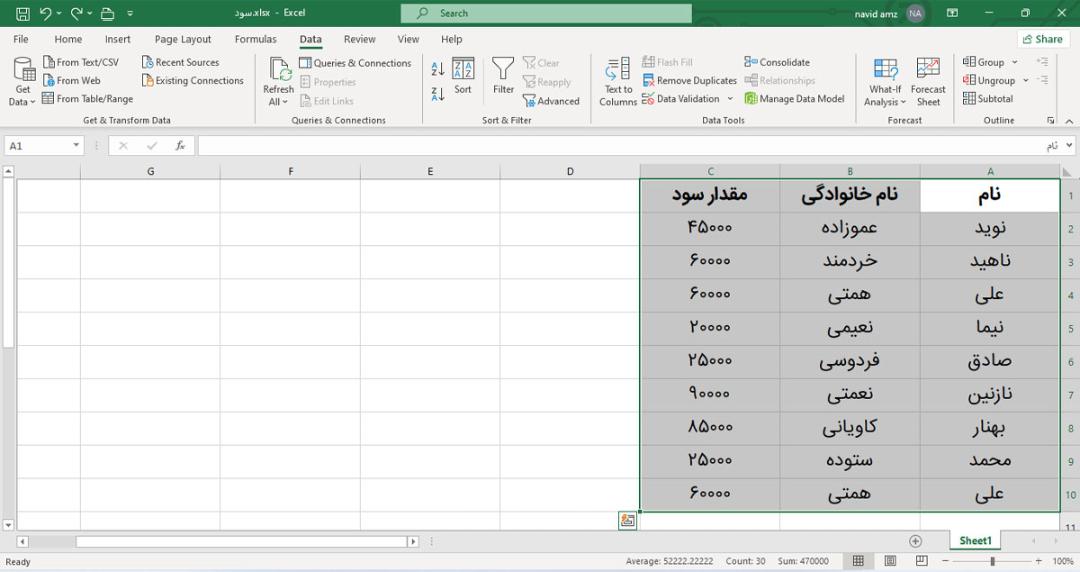This screenshot has height=572, width=1080.
Task: Expand the formula bar
Action: [1069, 145]
